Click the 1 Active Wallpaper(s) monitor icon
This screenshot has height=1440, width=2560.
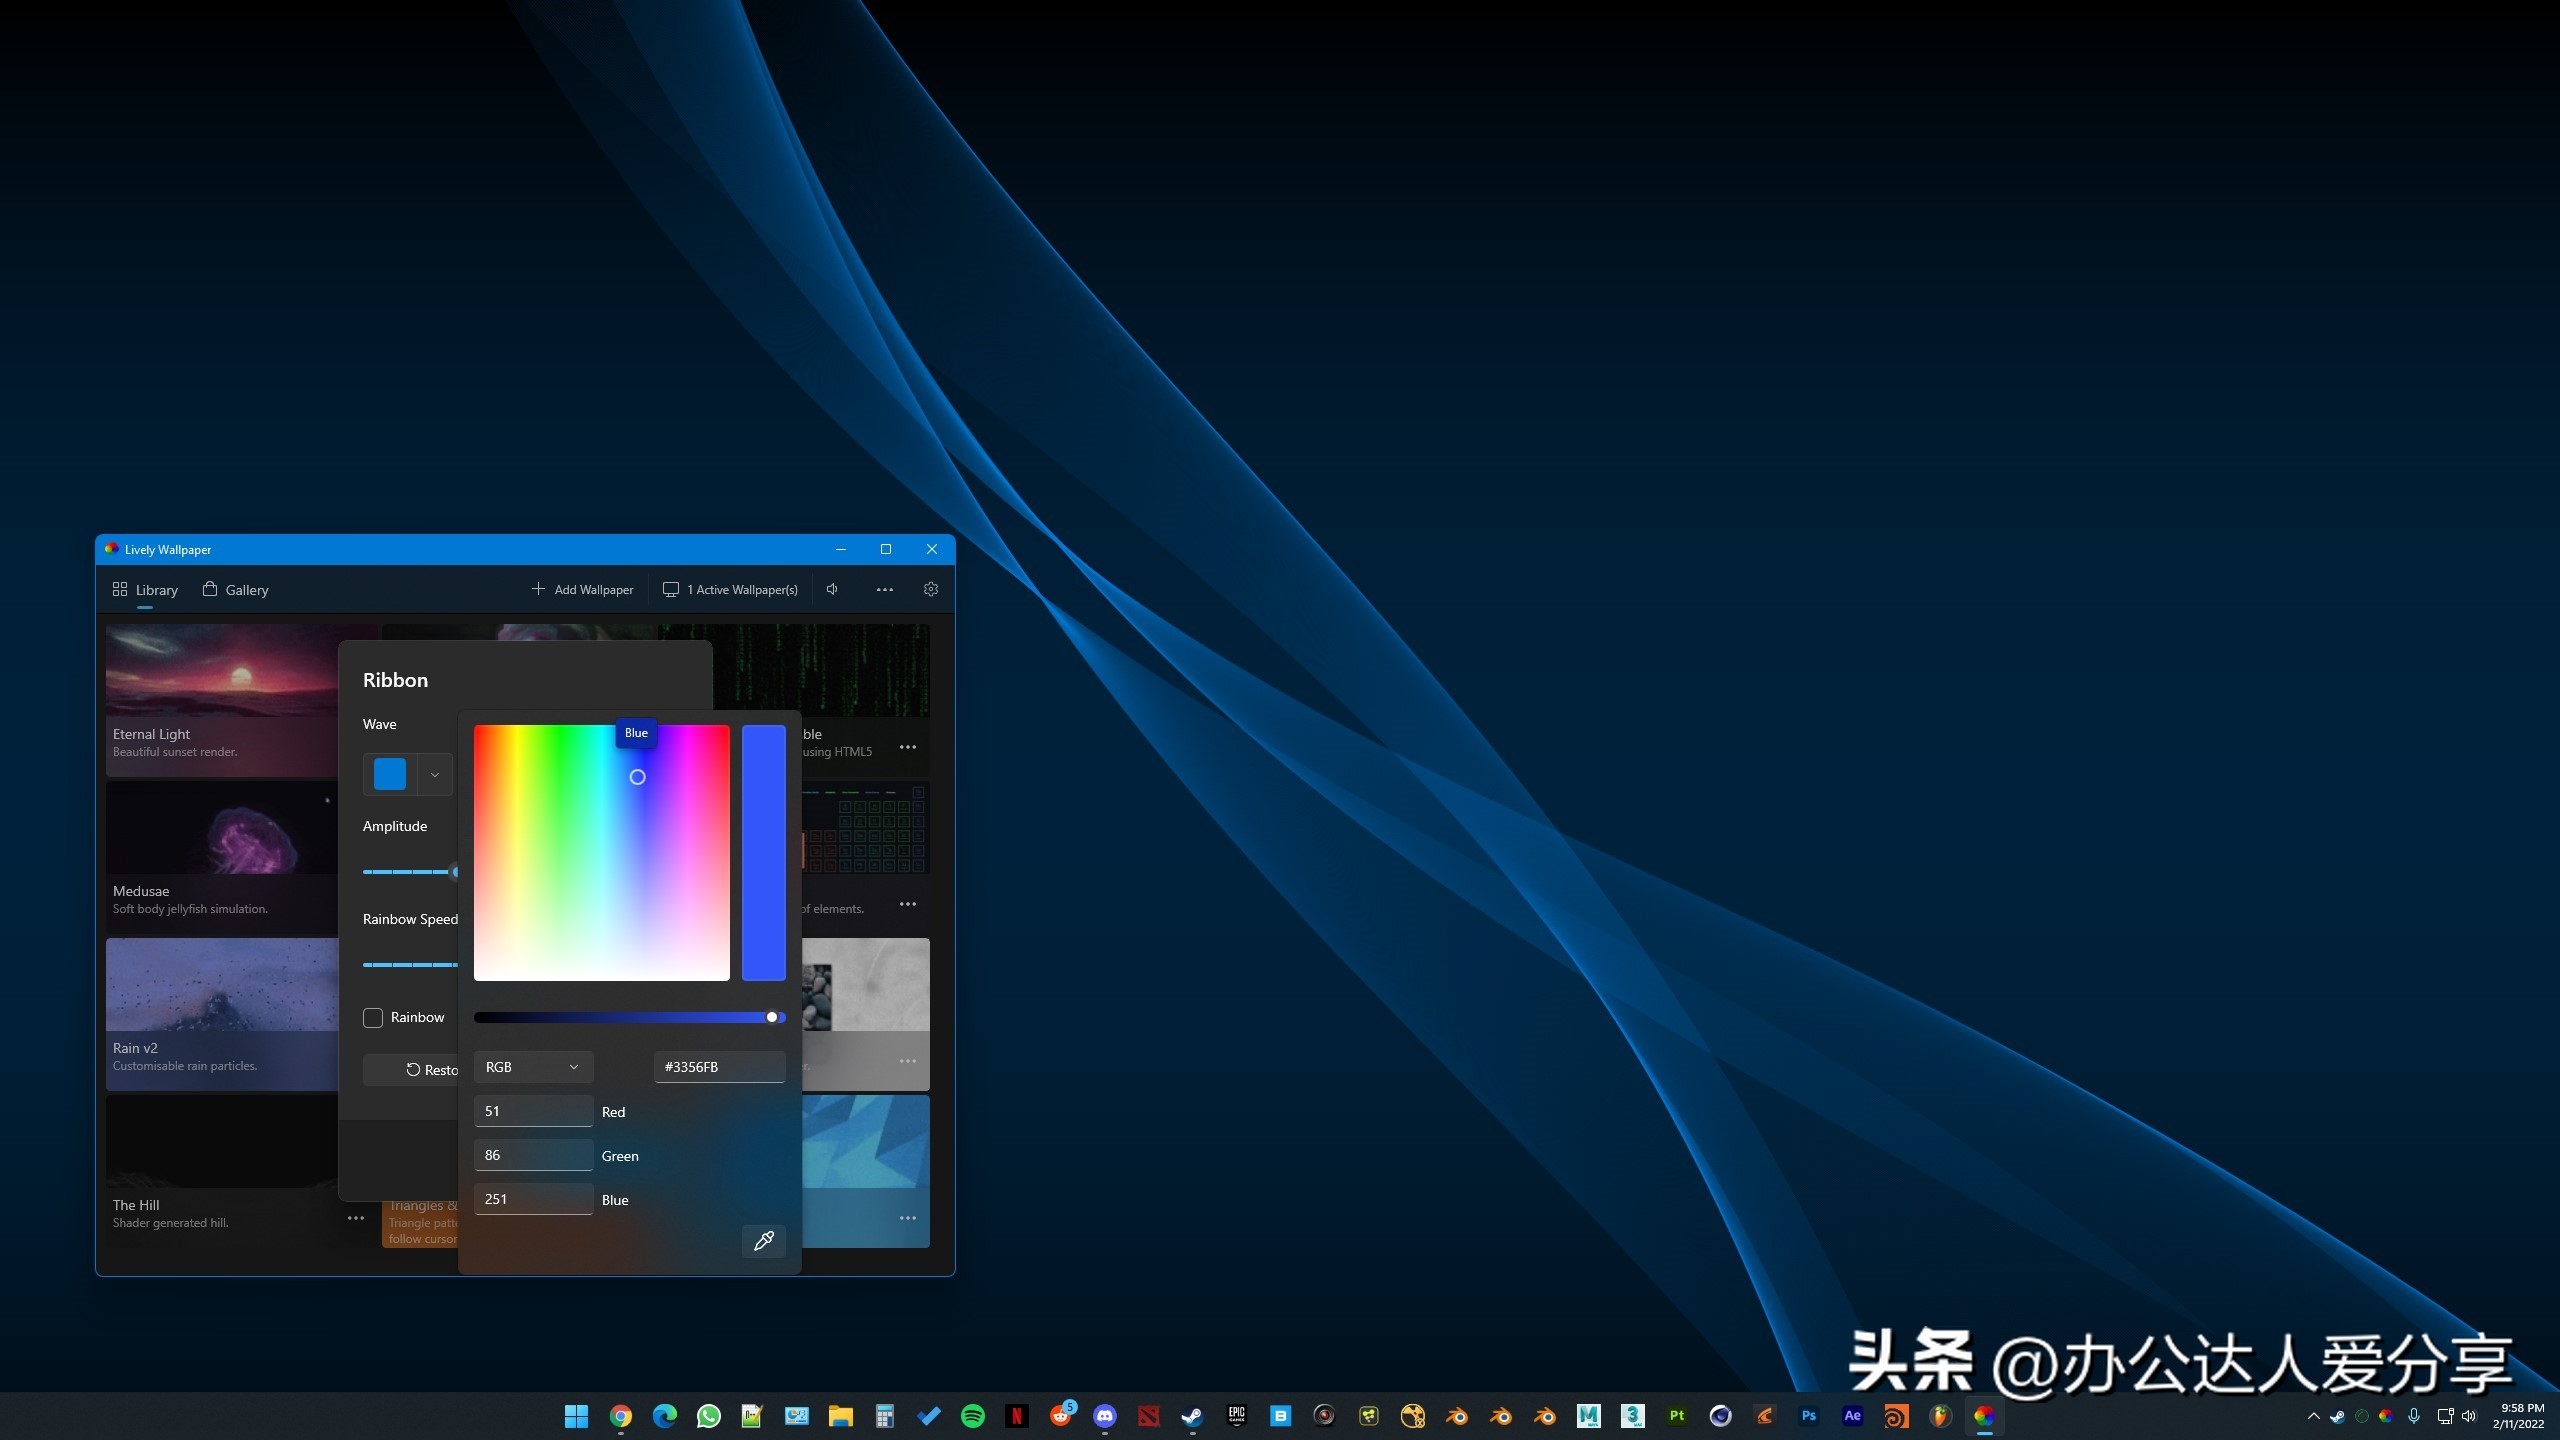point(671,589)
